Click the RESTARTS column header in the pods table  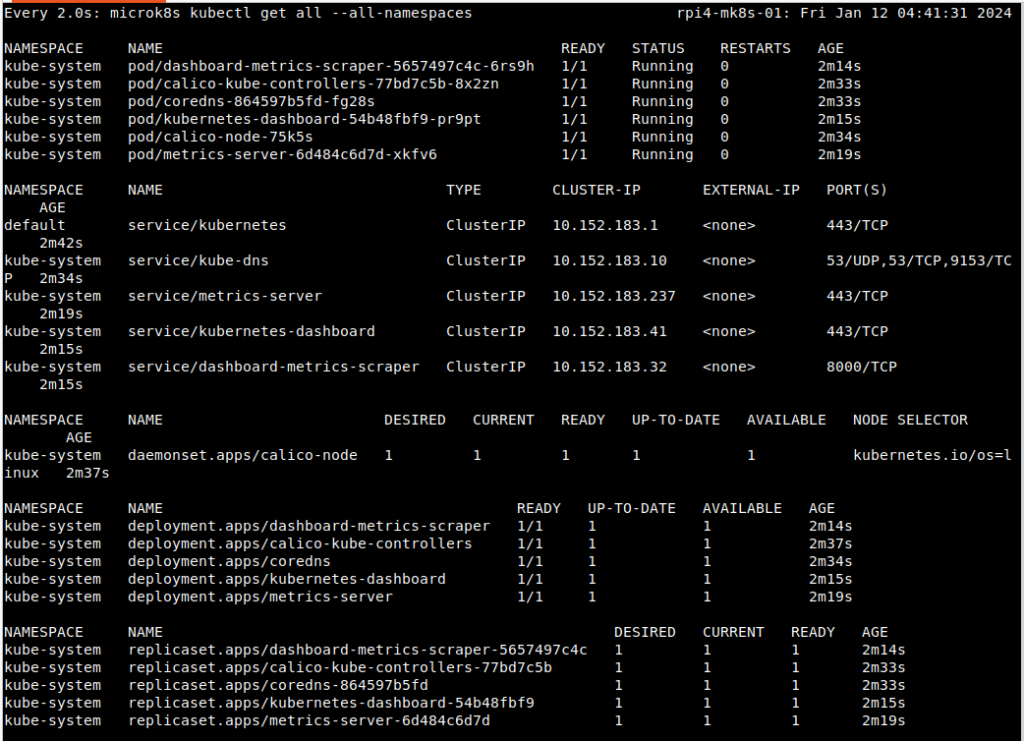tap(755, 49)
